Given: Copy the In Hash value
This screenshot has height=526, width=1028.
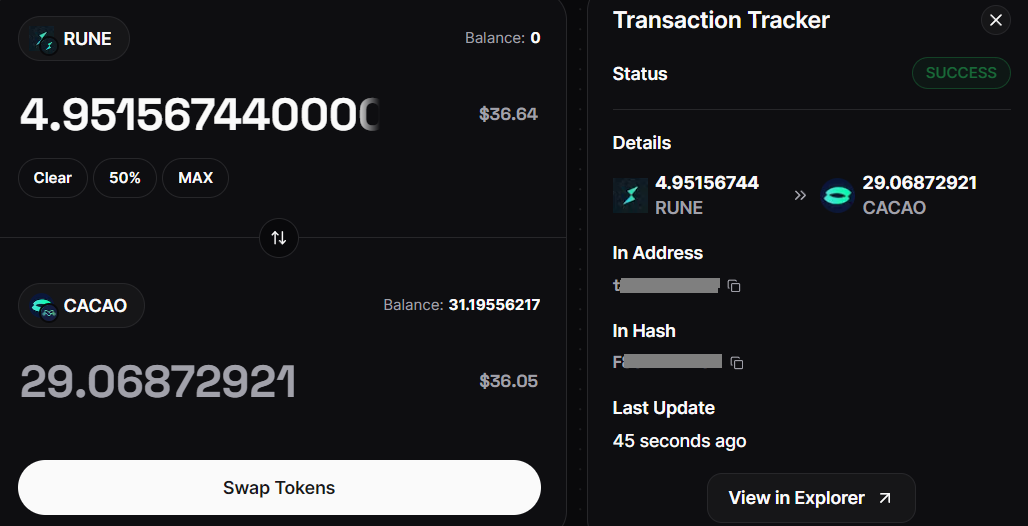Looking at the screenshot, I should tap(737, 363).
